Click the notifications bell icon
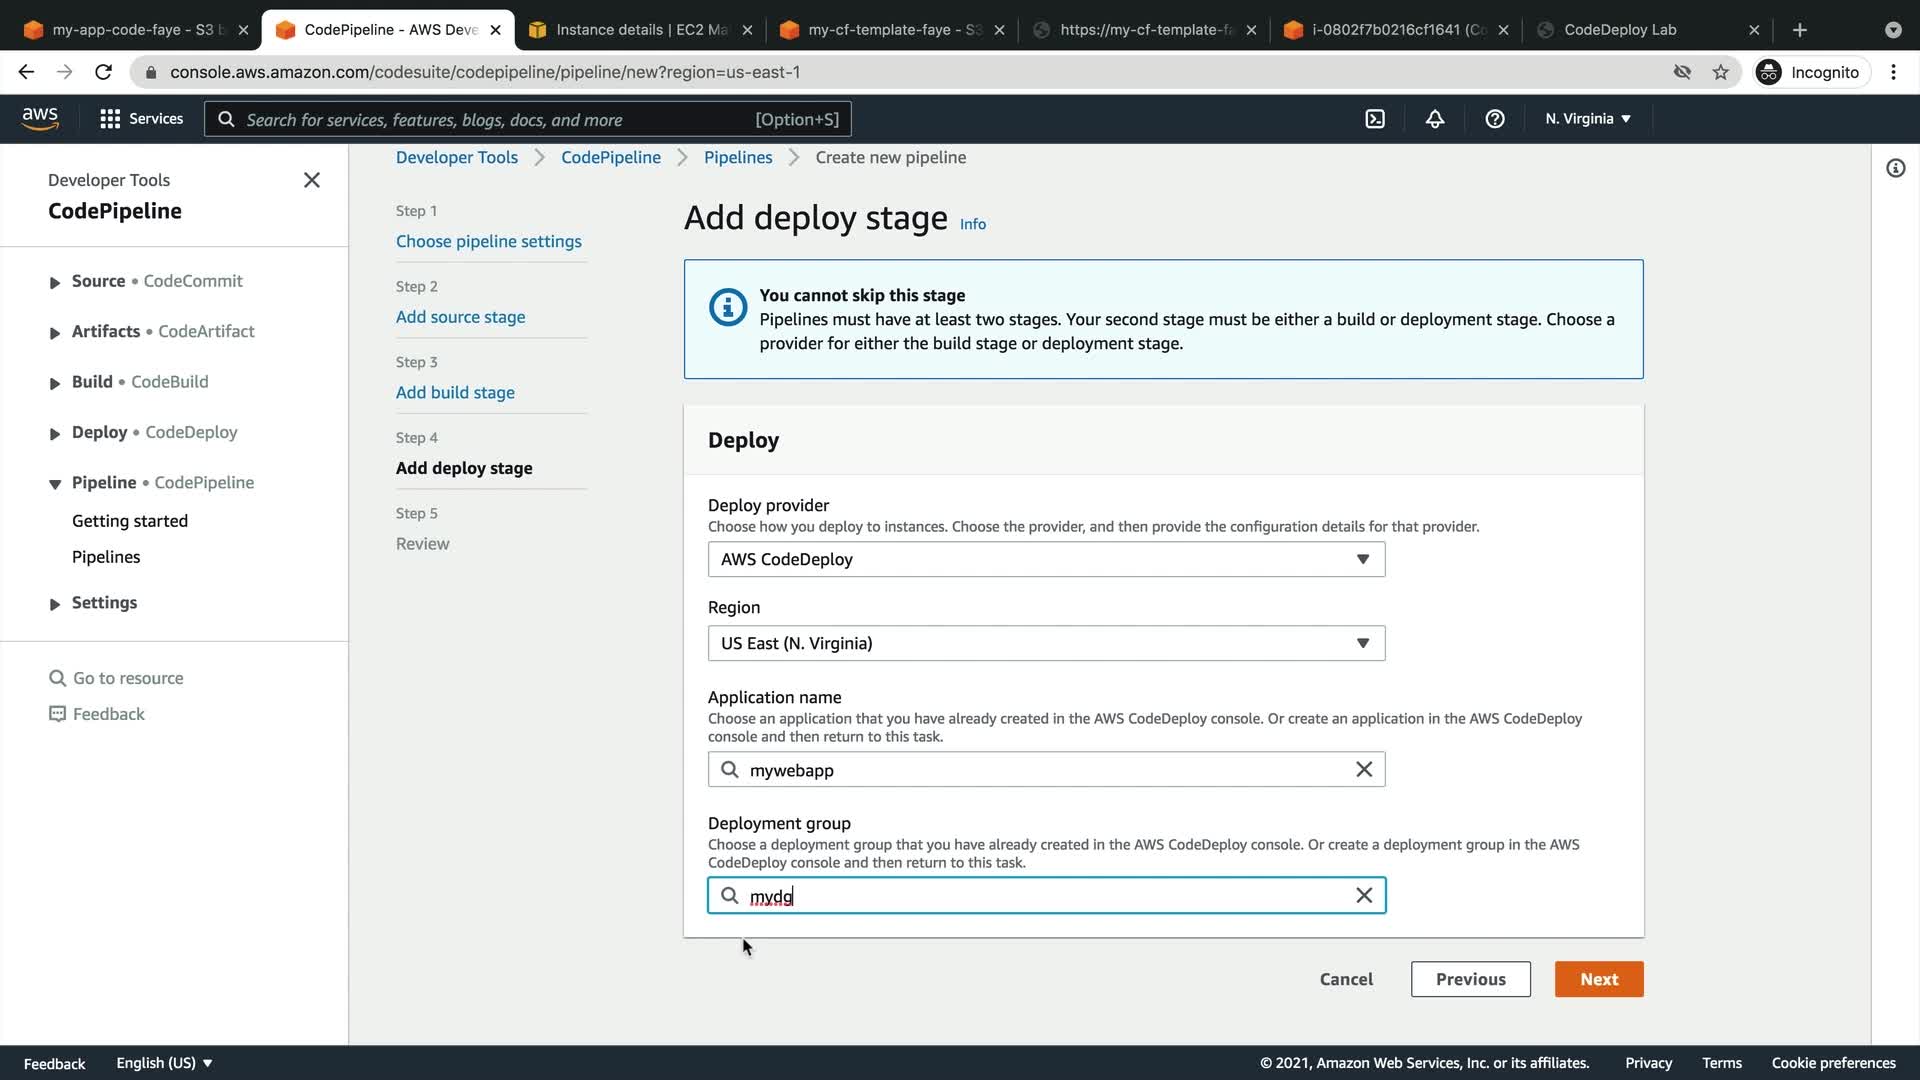Image resolution: width=1920 pixels, height=1080 pixels. point(1435,119)
